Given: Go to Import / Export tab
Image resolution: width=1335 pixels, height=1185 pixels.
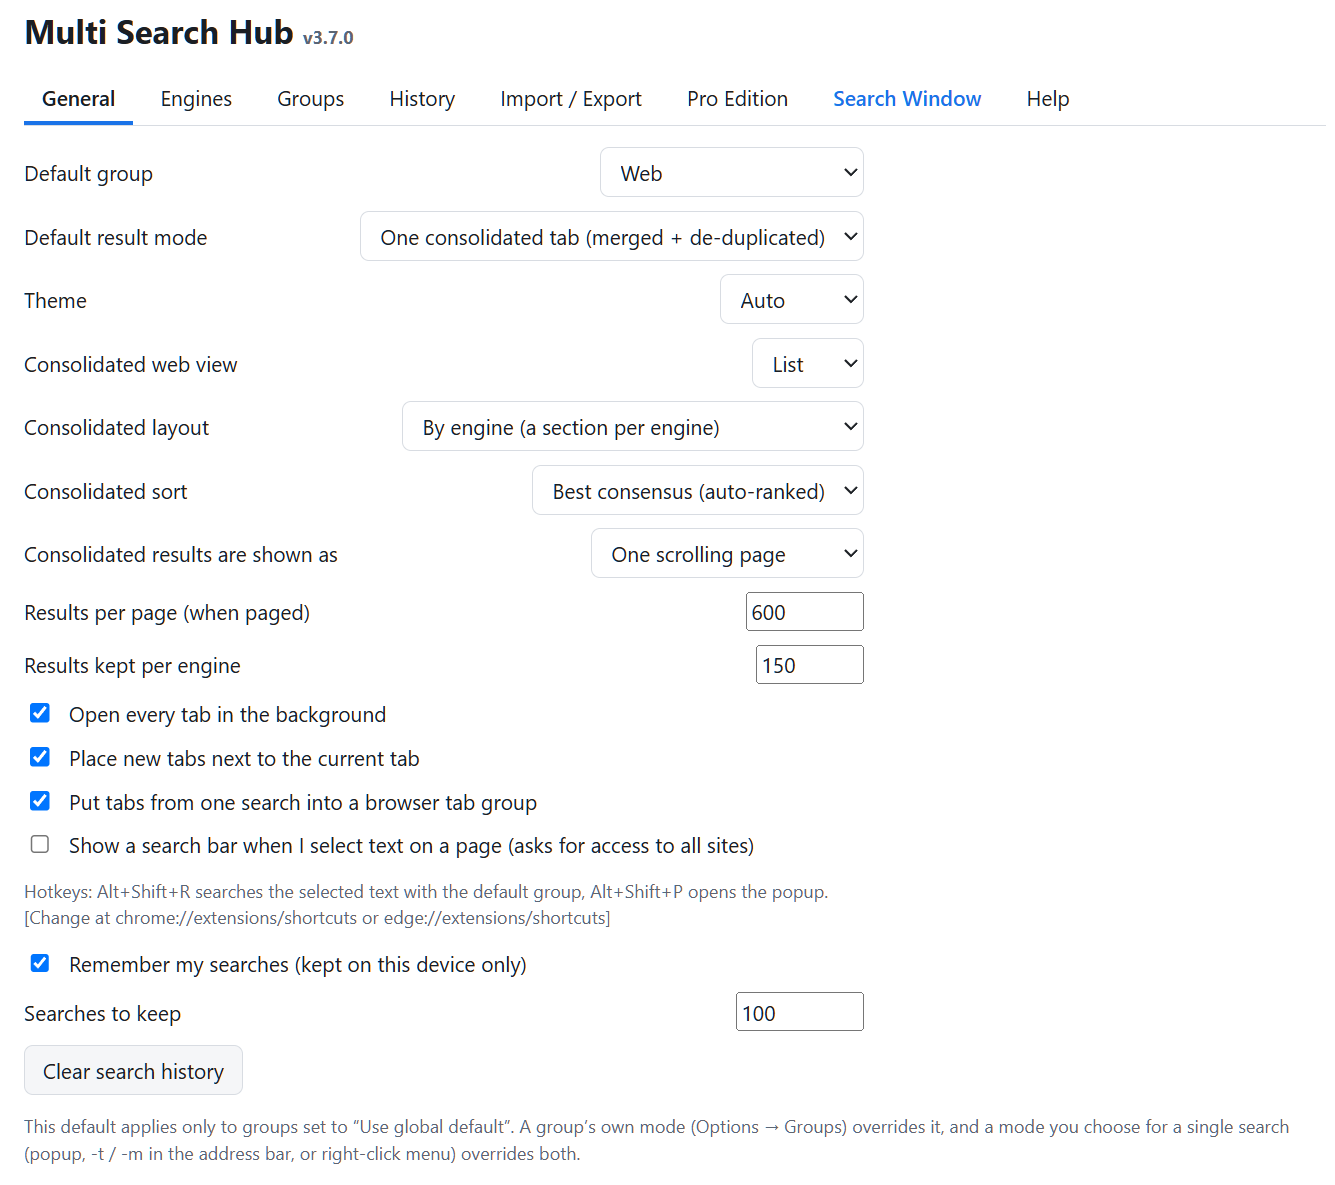Looking at the screenshot, I should click(x=571, y=99).
